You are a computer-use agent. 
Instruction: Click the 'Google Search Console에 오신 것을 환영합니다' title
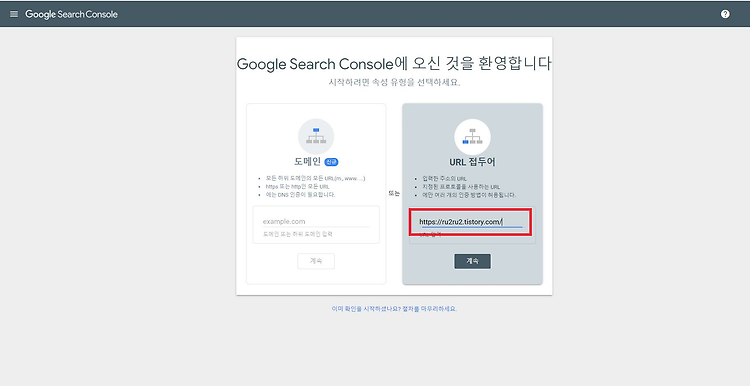click(394, 64)
